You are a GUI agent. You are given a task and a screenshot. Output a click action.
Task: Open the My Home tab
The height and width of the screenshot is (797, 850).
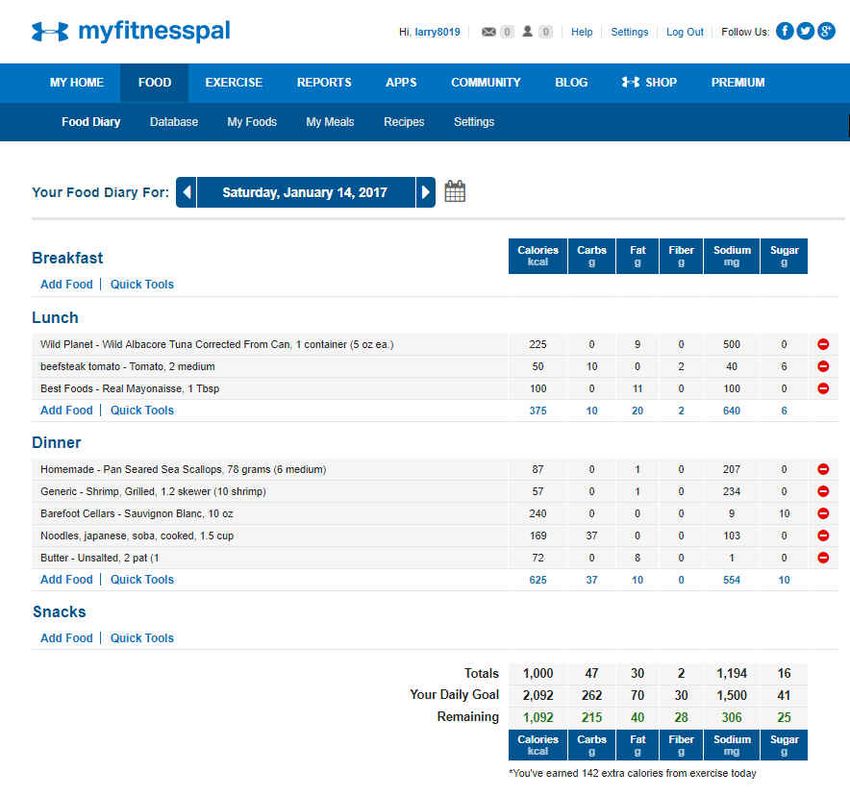76,83
